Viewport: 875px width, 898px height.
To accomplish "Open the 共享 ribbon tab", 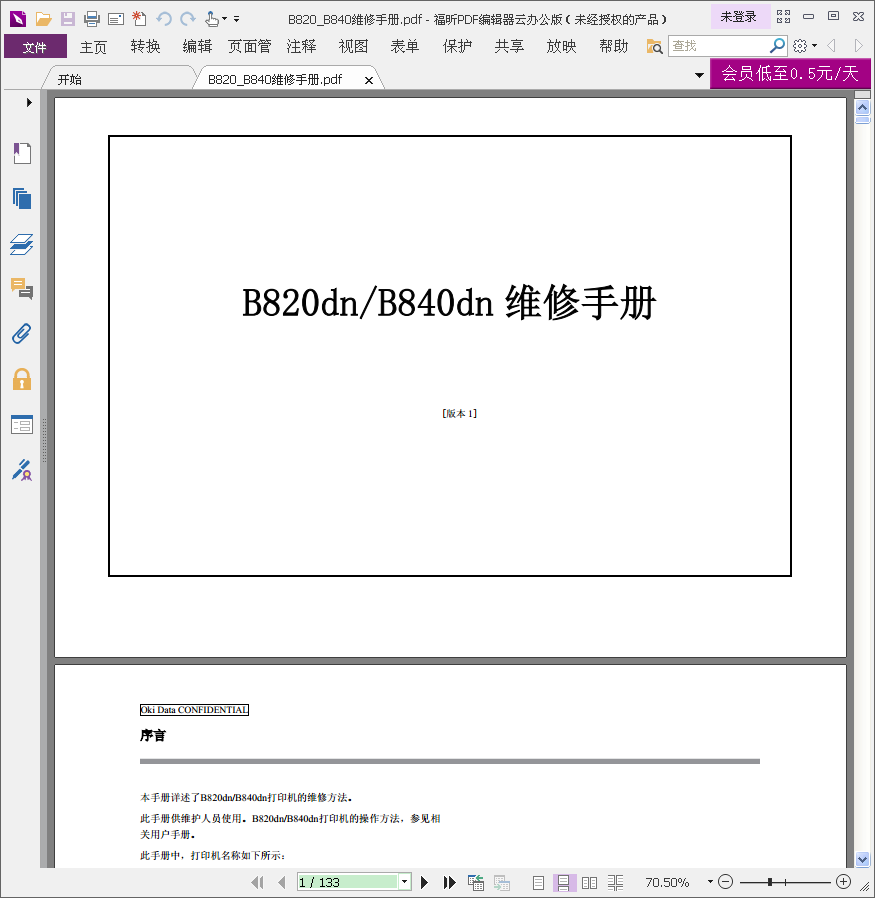I will click(510, 46).
